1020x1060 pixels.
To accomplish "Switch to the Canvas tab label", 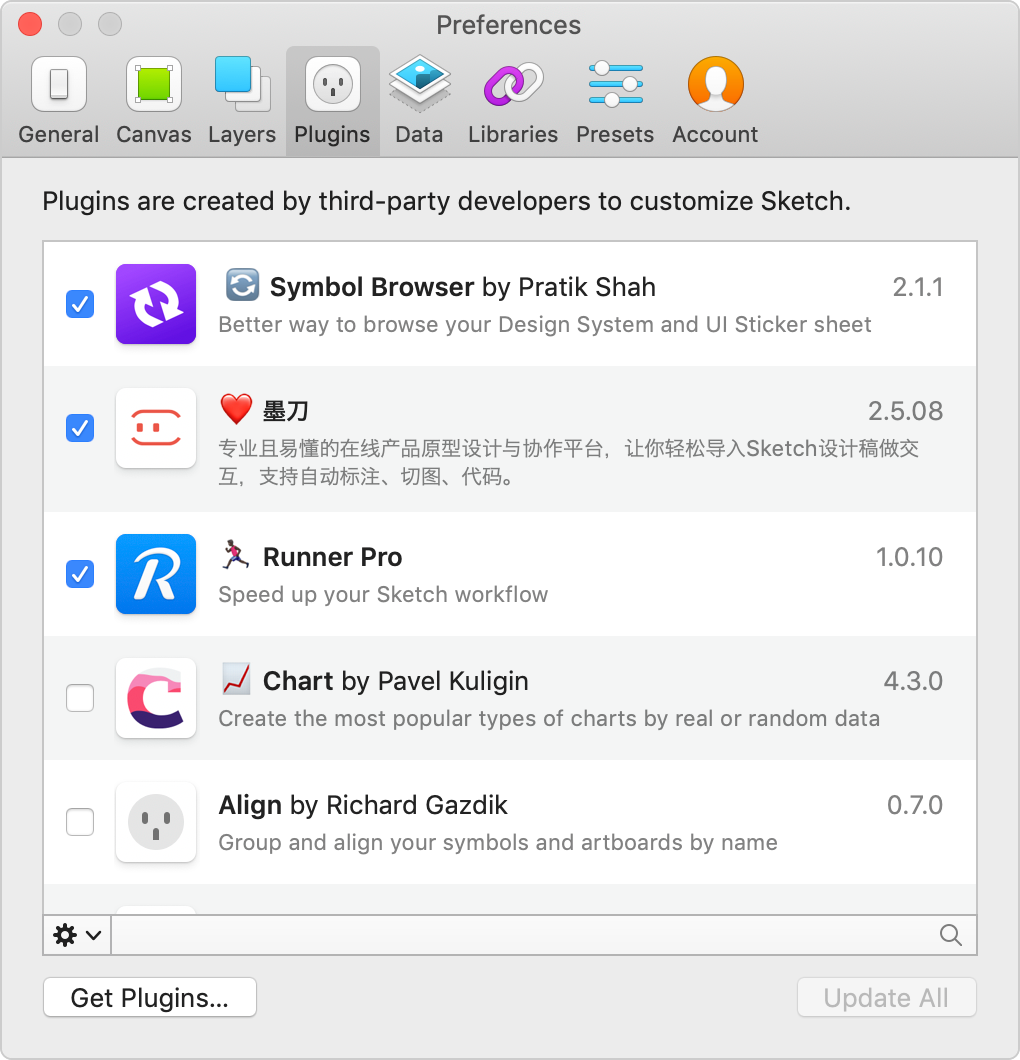I will point(154,135).
